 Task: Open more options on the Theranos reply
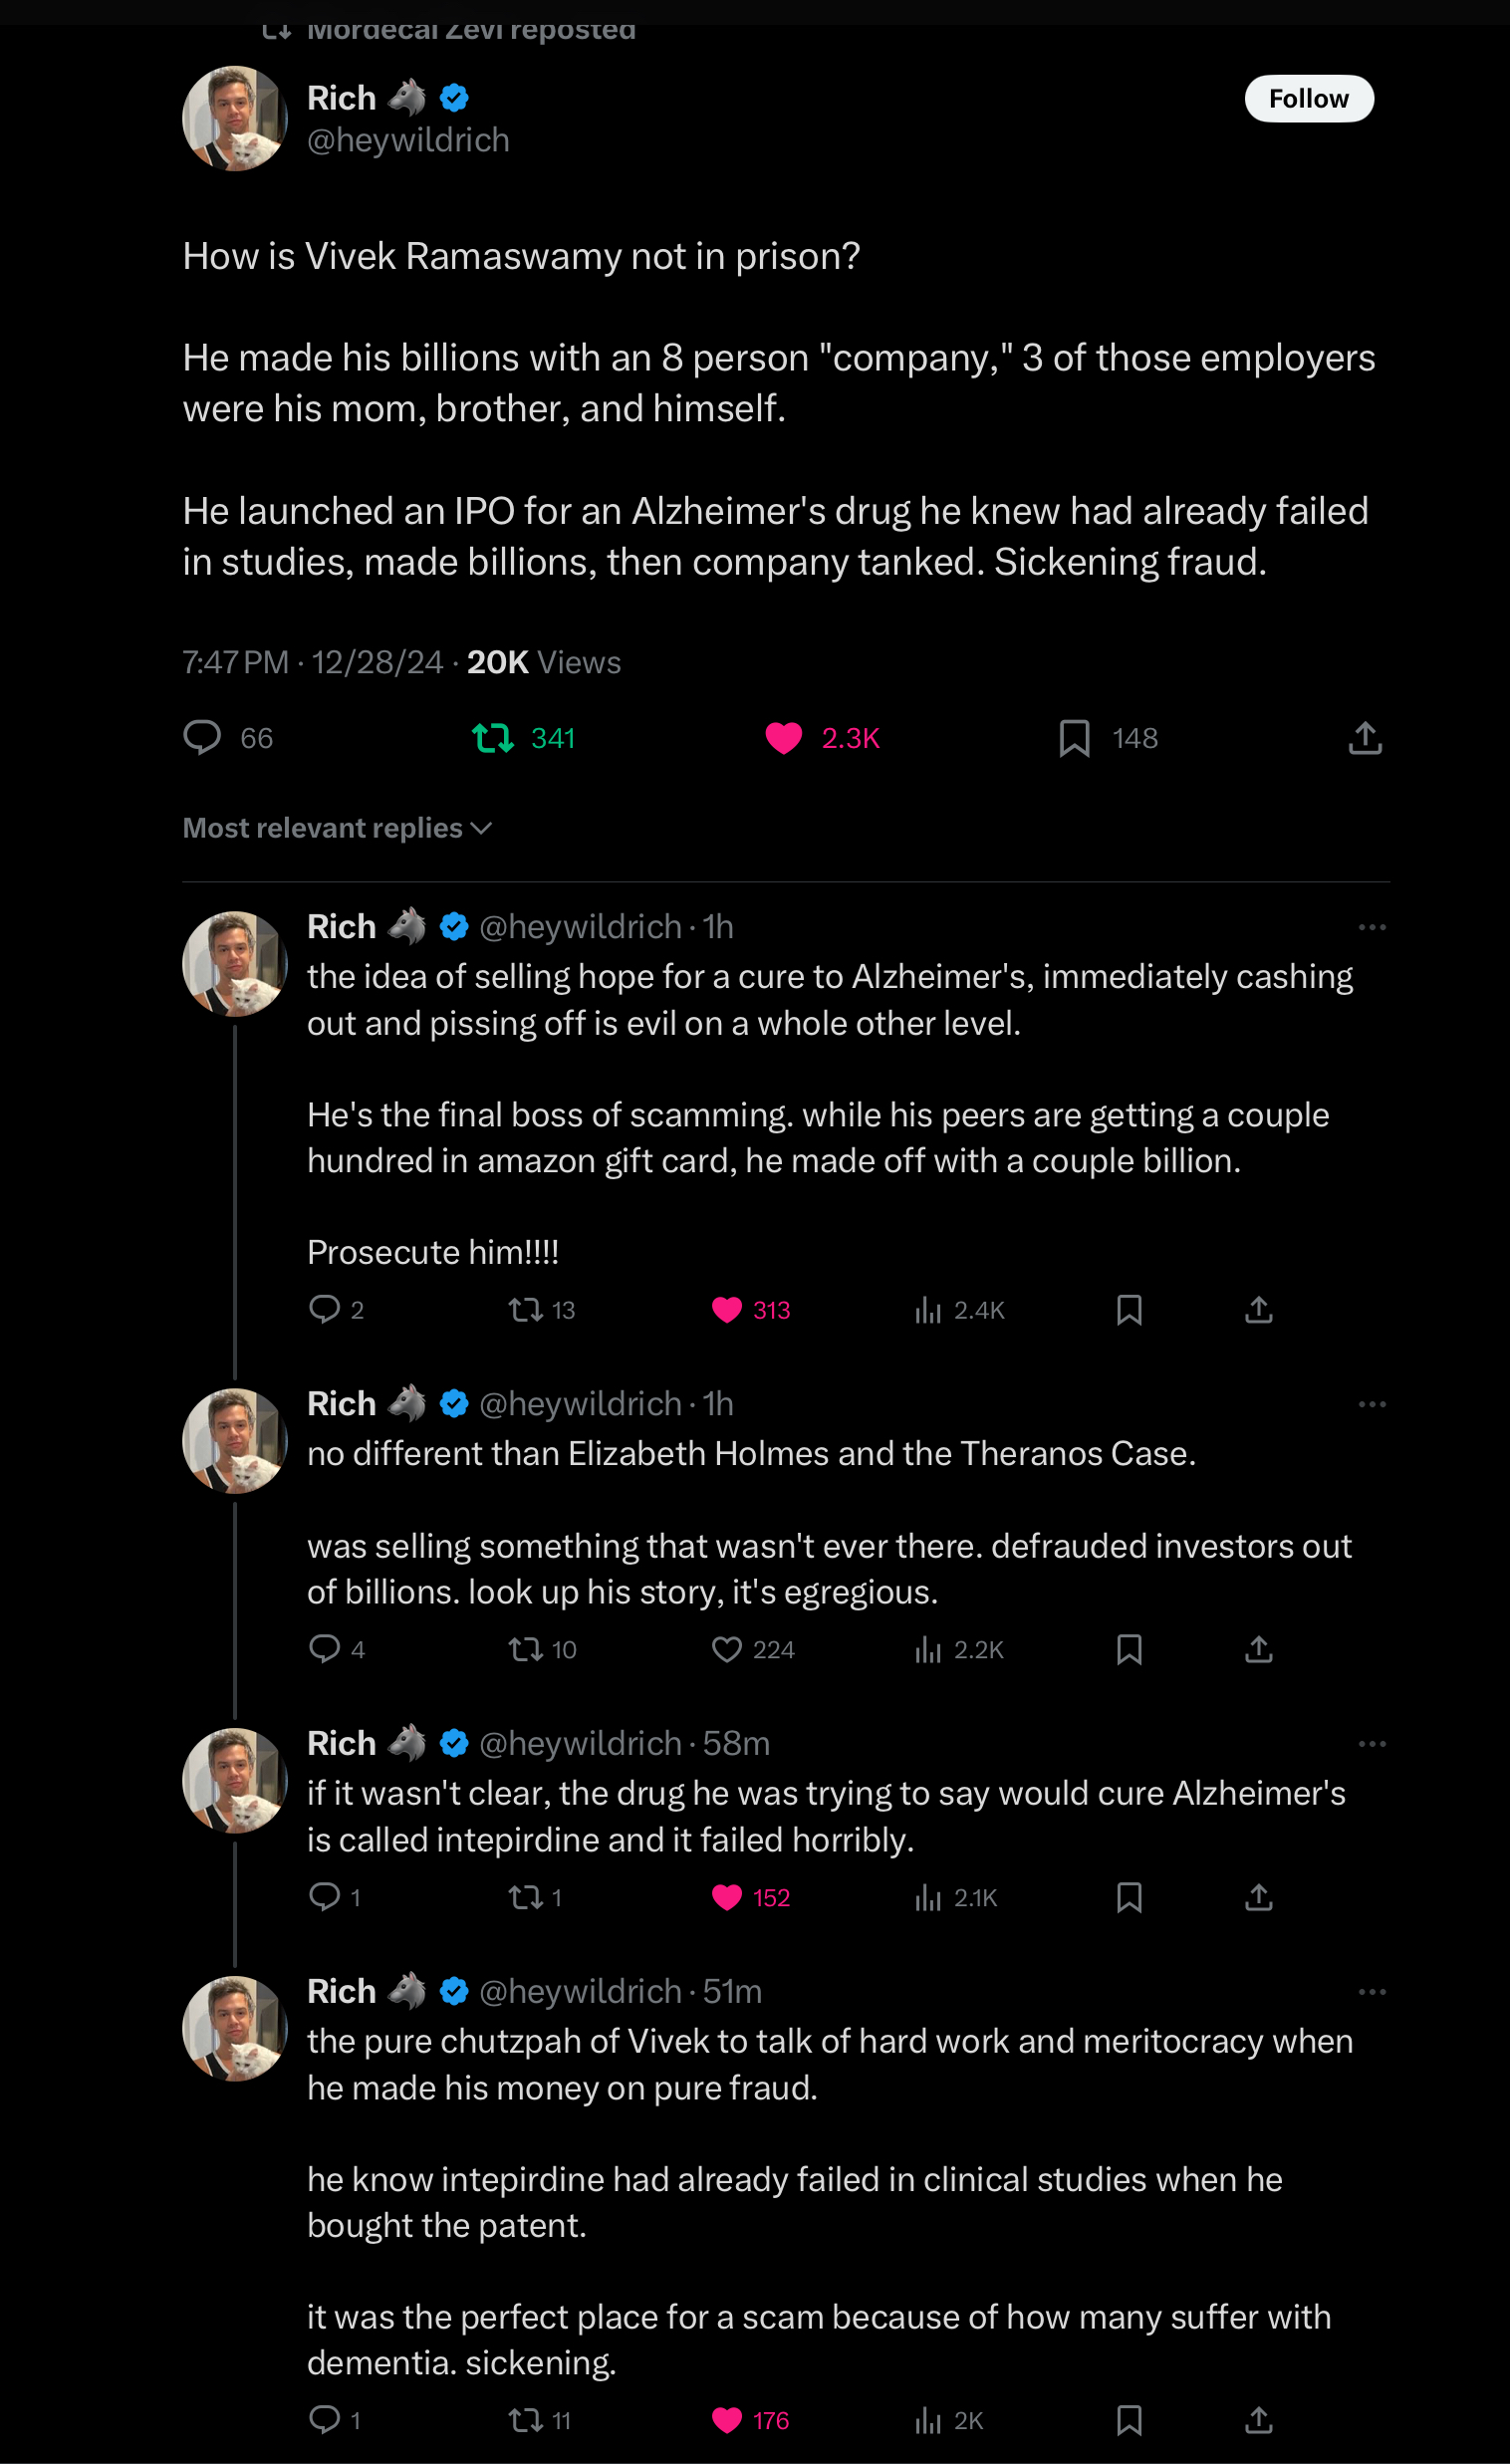(x=1372, y=1404)
